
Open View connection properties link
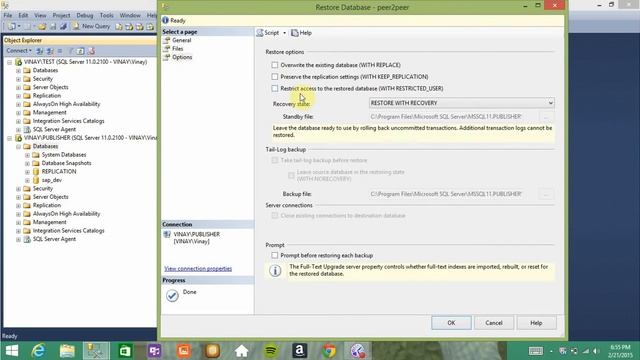[x=198, y=269]
